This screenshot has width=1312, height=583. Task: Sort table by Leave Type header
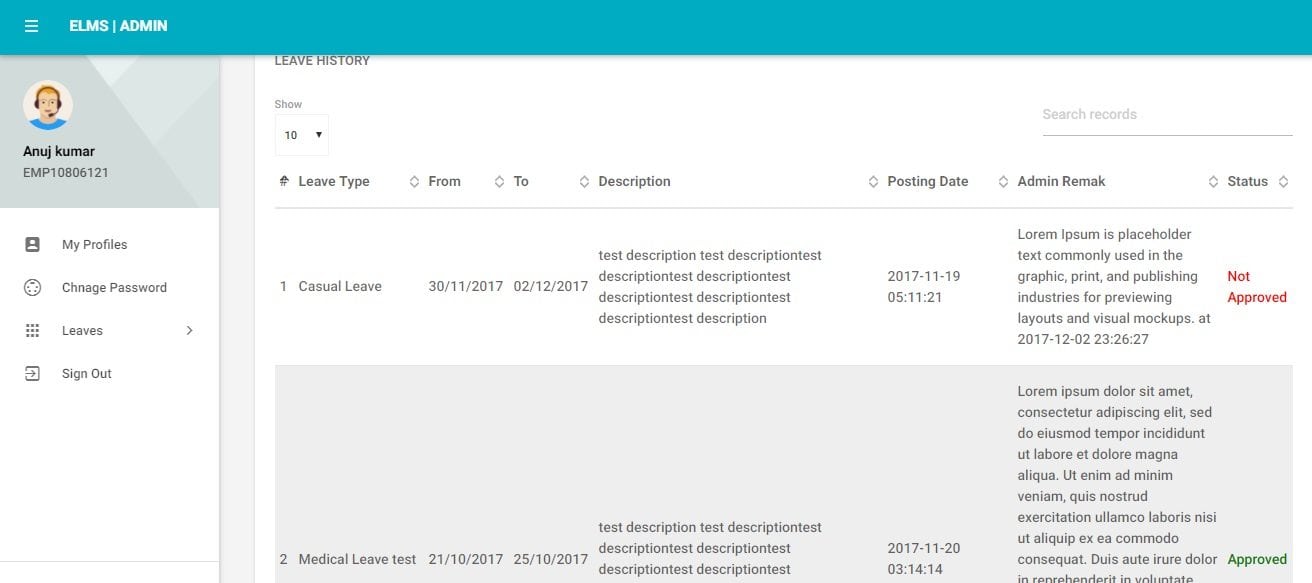pos(334,181)
